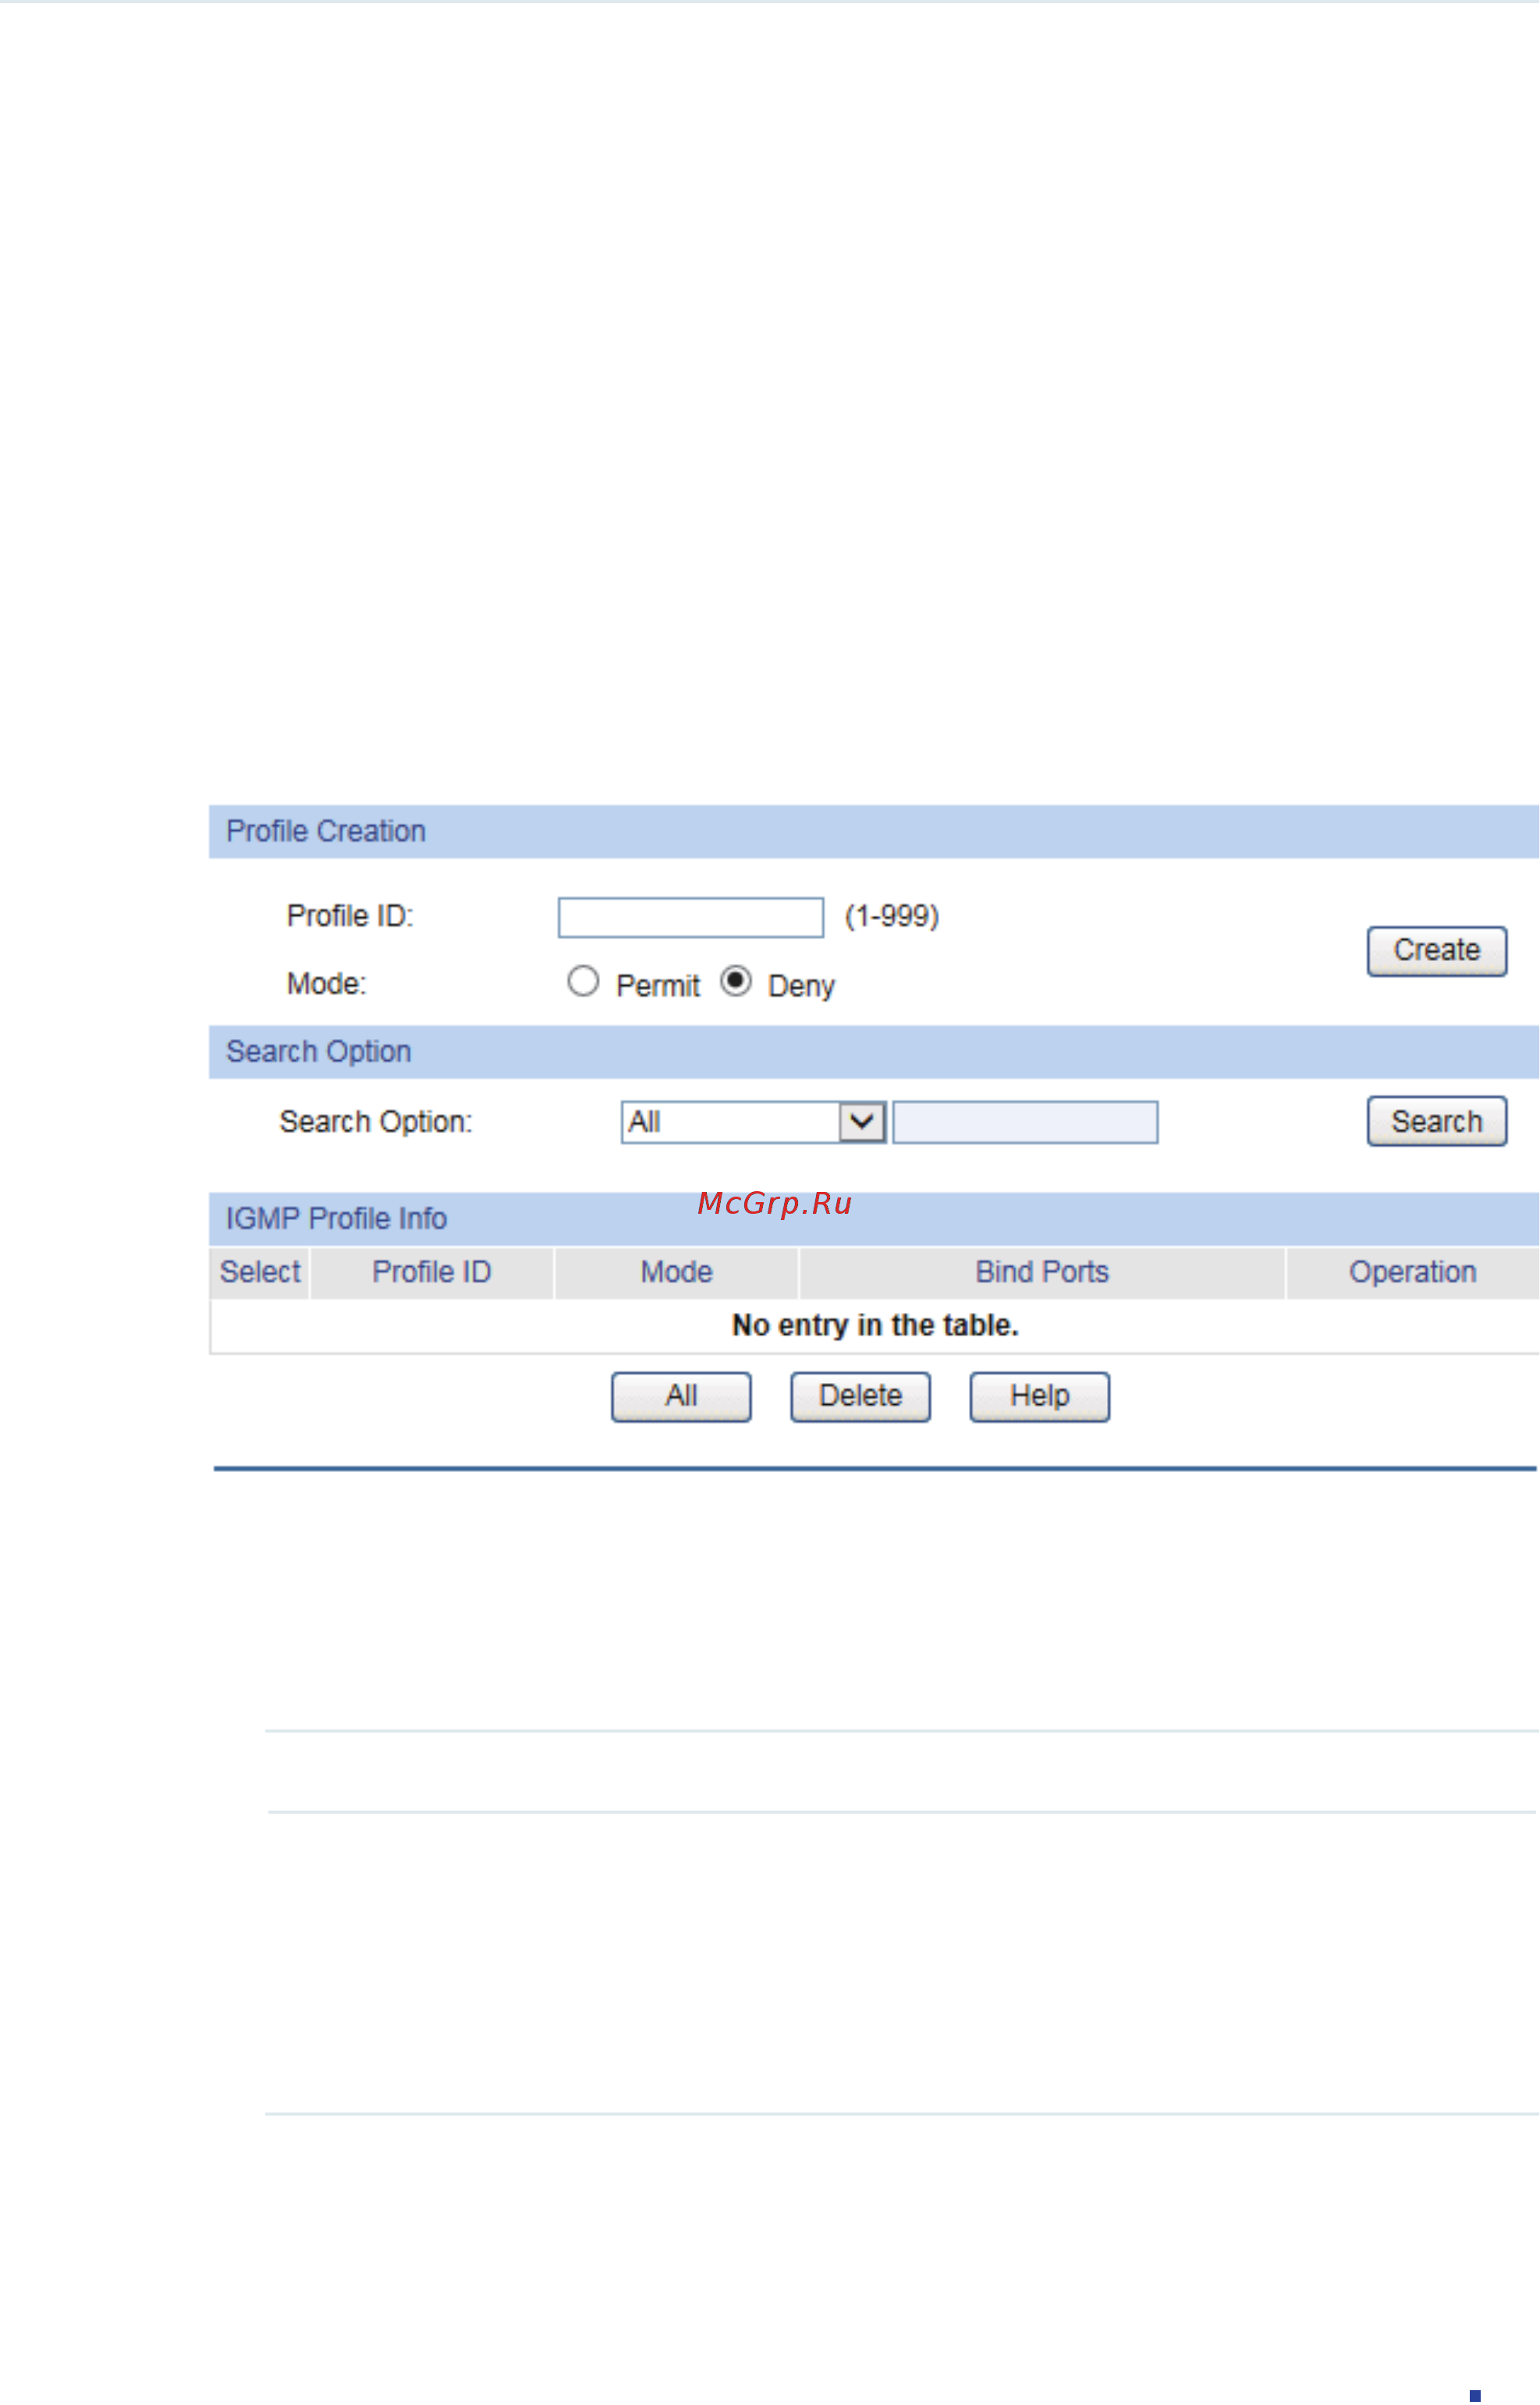Click the Bind Ports column header
Image resolution: width=1540 pixels, height=2405 pixels.
1042,1272
